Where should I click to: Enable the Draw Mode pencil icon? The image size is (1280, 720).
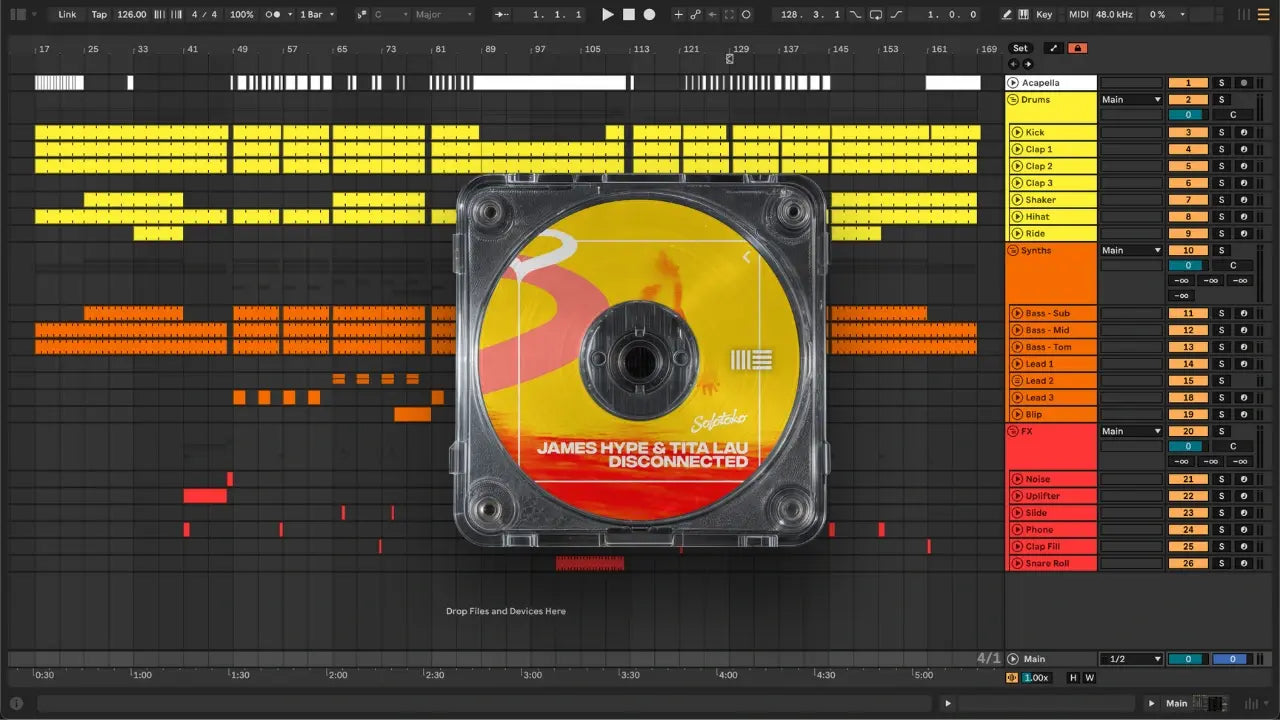click(1007, 15)
